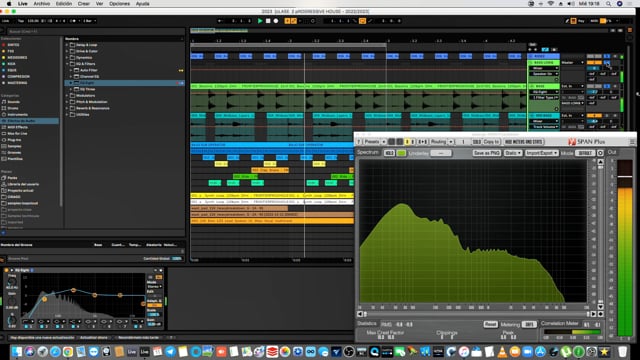Open SPAN spectrum mode settings gear

(600, 153)
